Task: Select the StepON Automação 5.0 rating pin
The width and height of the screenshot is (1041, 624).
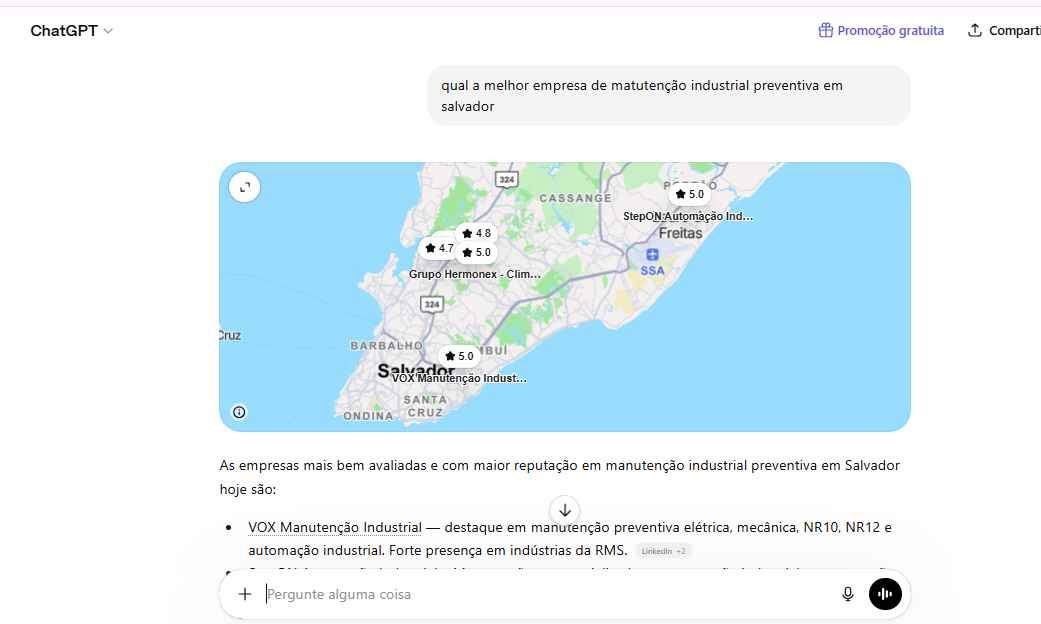Action: point(690,194)
